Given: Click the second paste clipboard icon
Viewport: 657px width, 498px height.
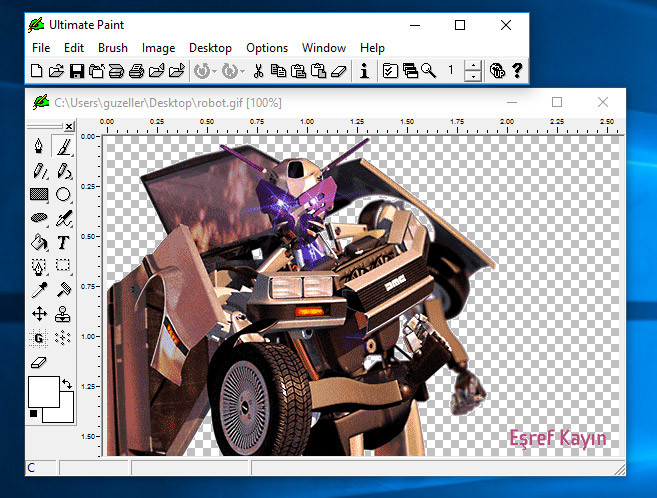Looking at the screenshot, I should (318, 70).
